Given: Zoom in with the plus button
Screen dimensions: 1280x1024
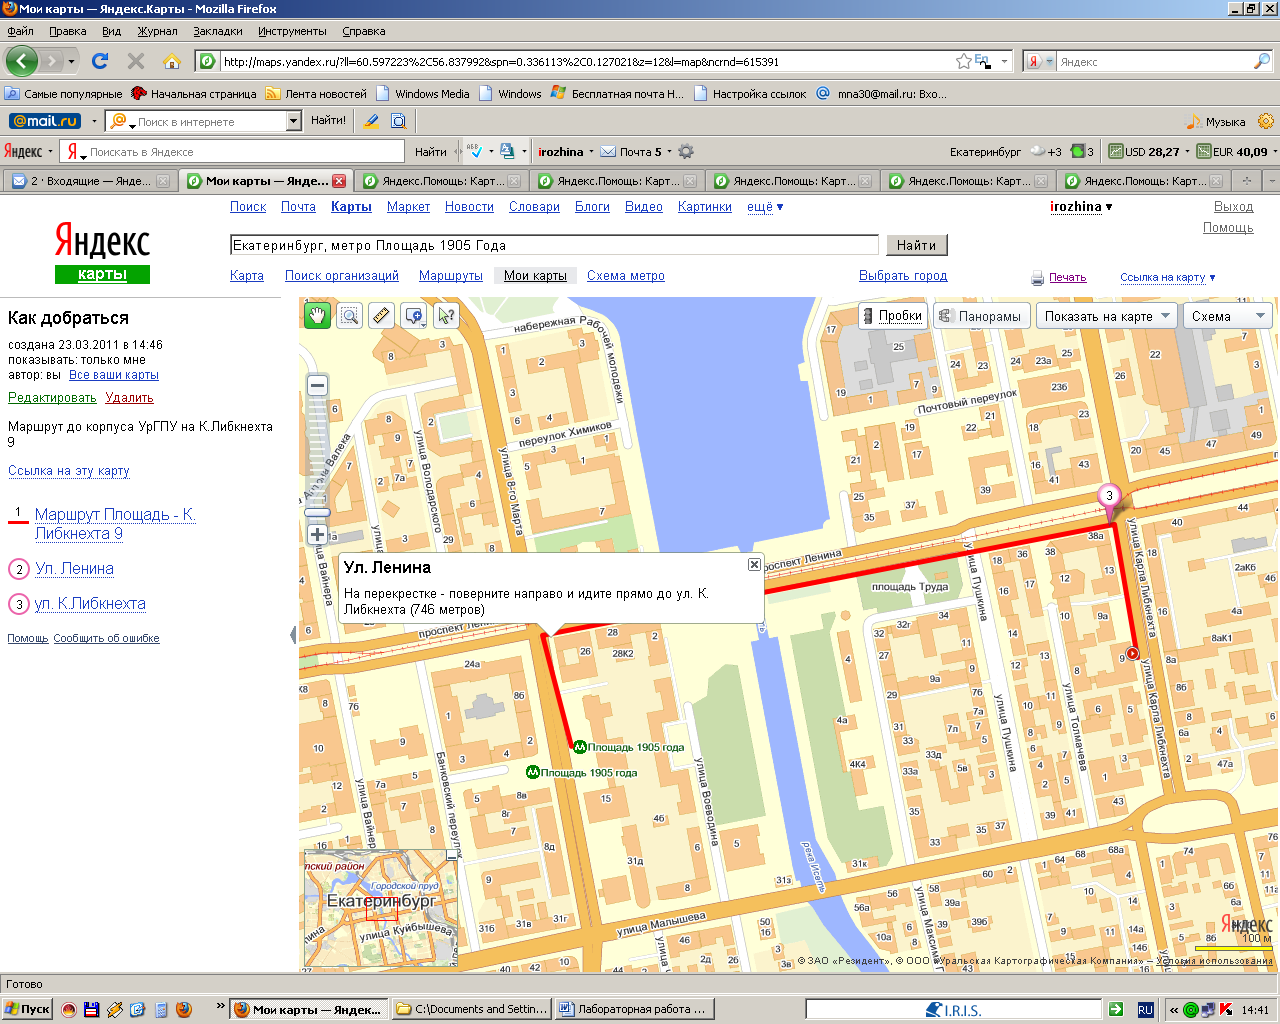Looking at the screenshot, I should point(317,534).
